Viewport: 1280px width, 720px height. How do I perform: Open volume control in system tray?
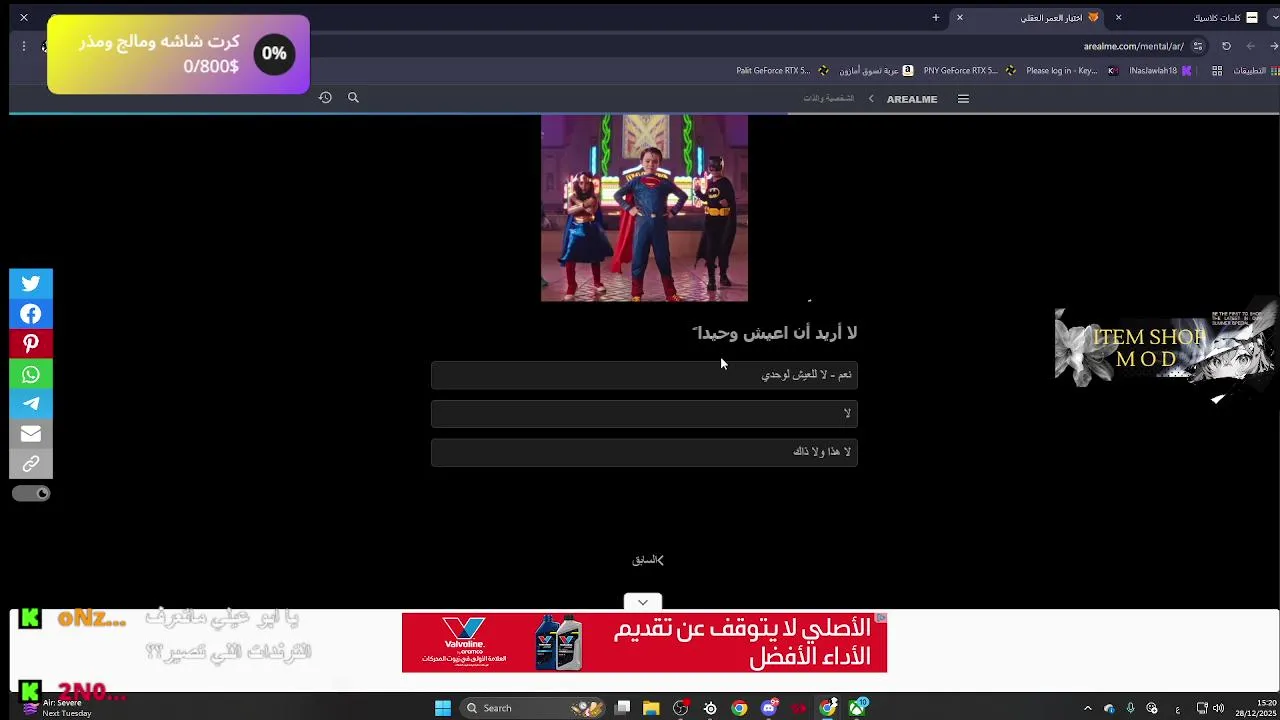pos(1218,708)
